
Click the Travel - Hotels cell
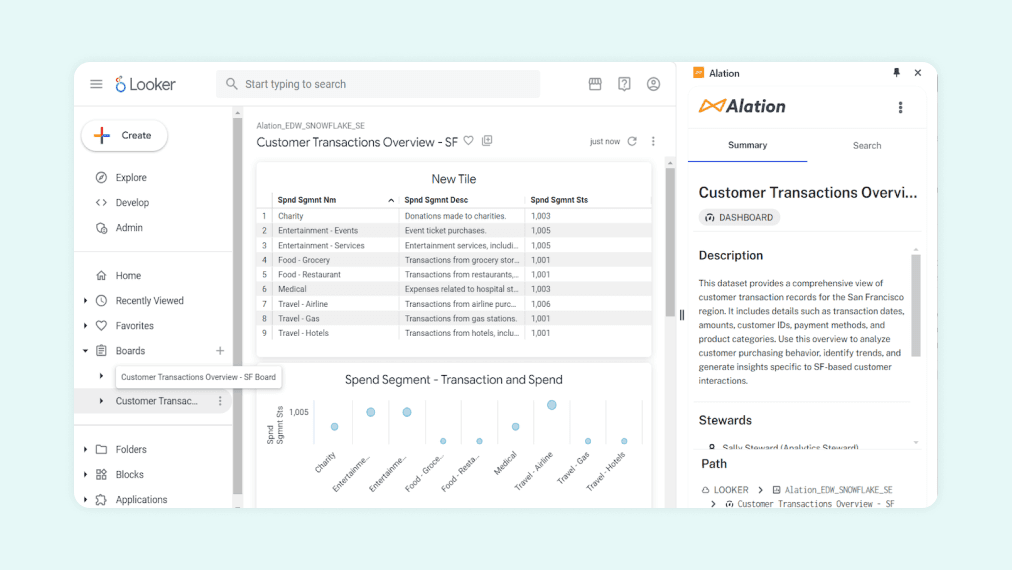tap(303, 333)
